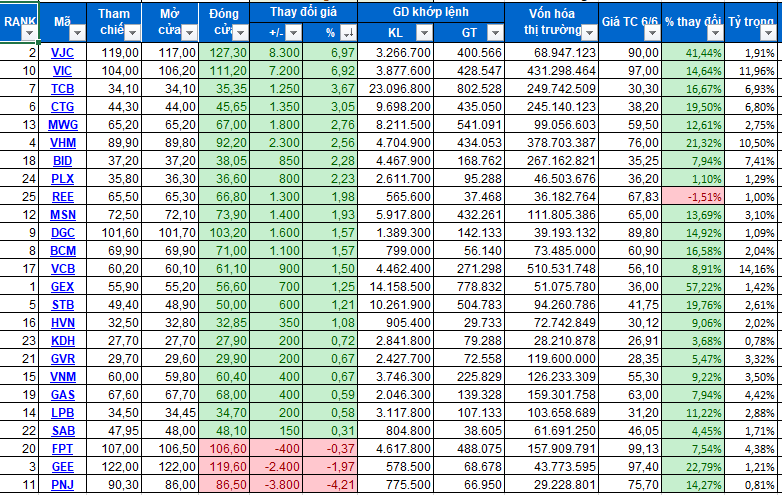The image size is (782, 495).
Task: Open the % thay đổi filter dropdown
Action: [716, 33]
